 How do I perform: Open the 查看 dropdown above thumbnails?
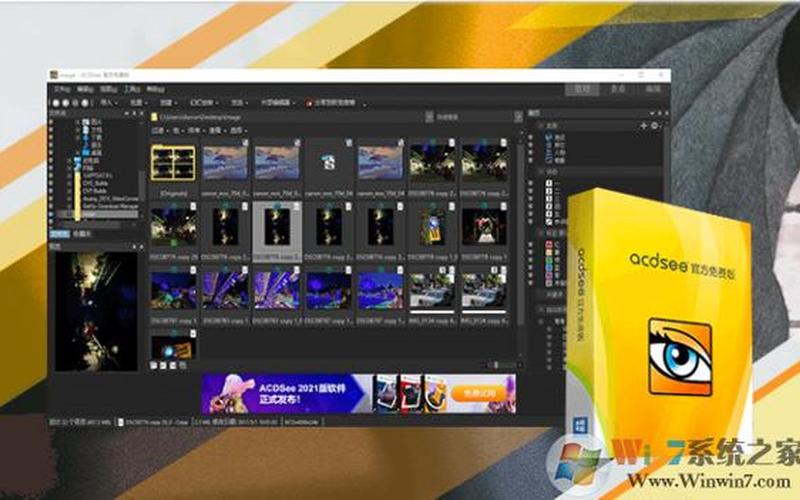pos(217,131)
